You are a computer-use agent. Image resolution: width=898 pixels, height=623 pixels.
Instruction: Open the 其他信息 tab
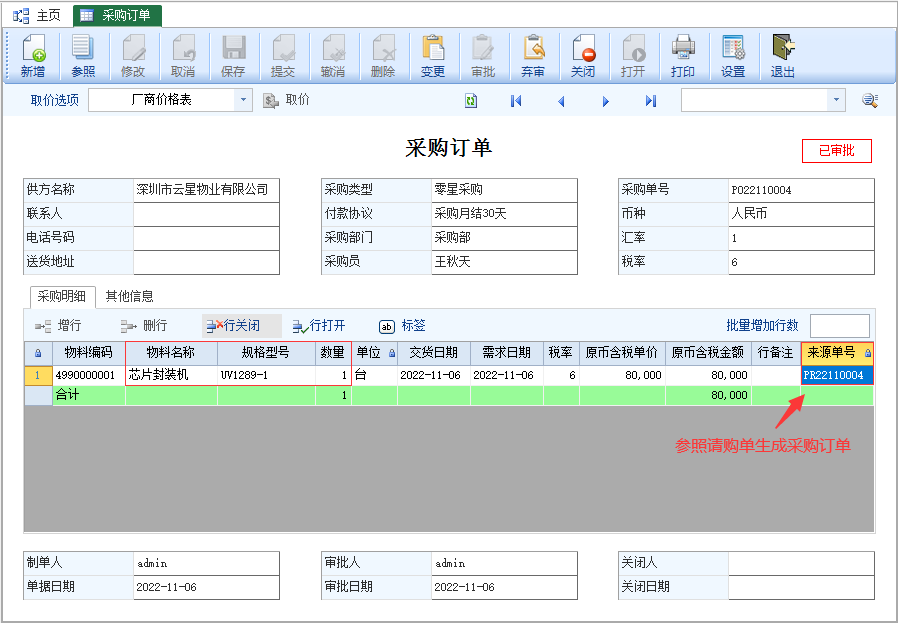[x=130, y=297]
